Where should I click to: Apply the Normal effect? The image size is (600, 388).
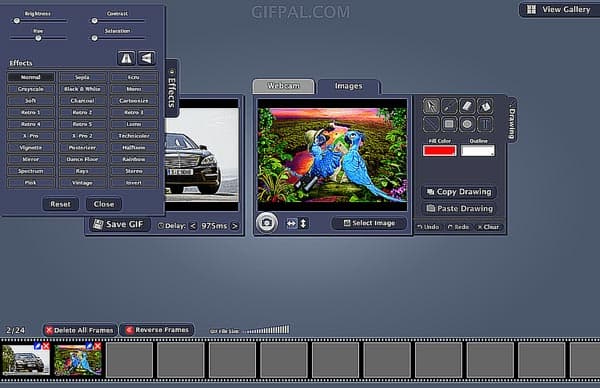[31, 77]
